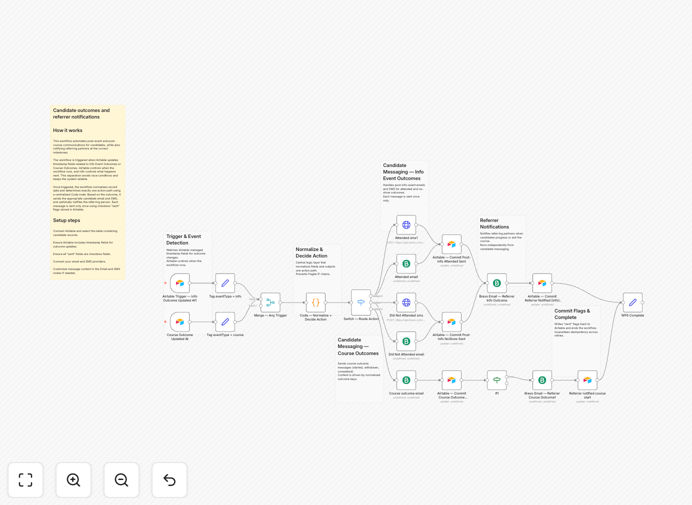692x505 pixels.
Task: Open the Did Not Attended sms node
Action: click(406, 302)
